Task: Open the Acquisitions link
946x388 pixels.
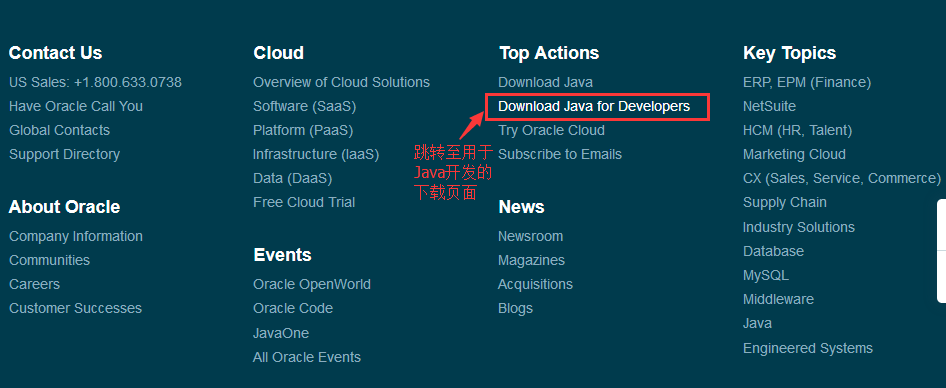Action: [535, 284]
